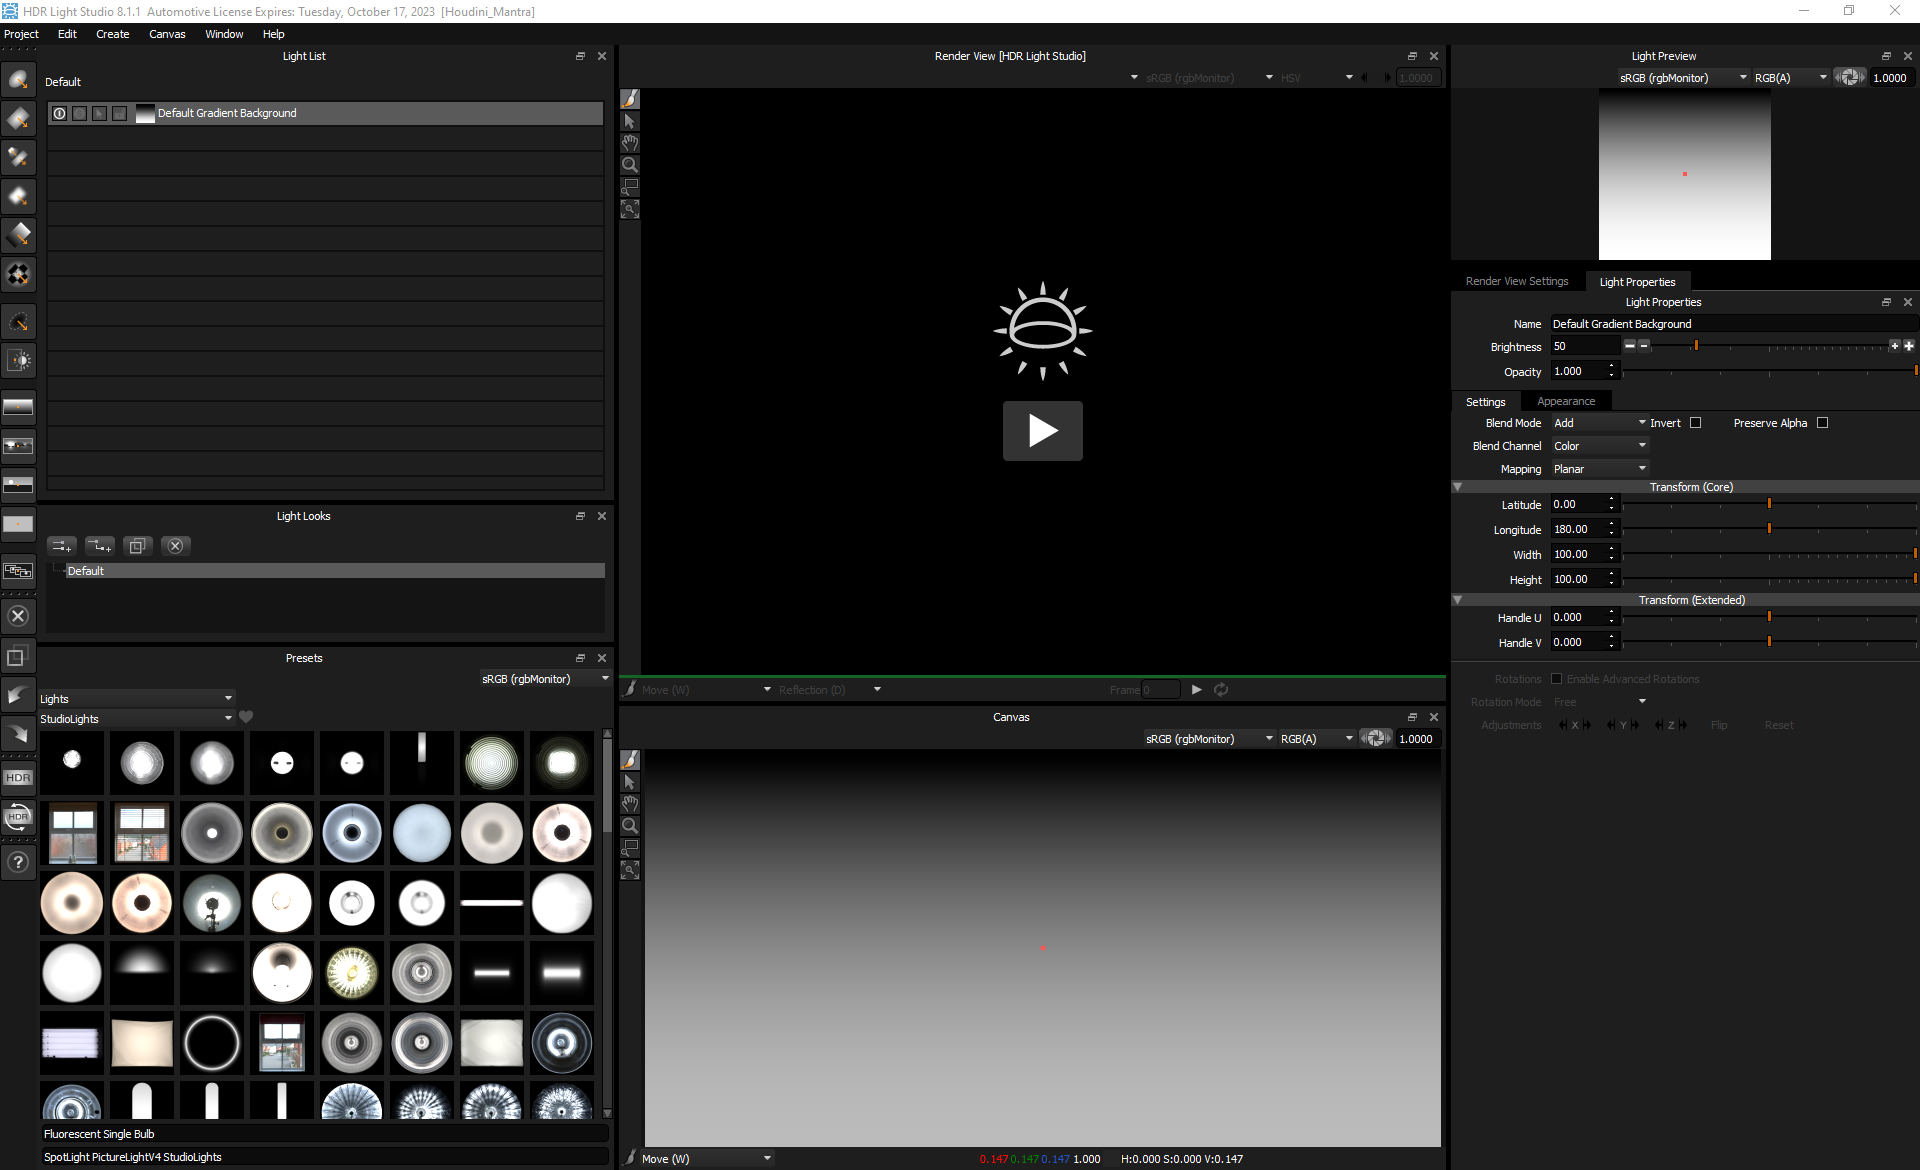Switch to Render View Settings tab
Image resolution: width=1920 pixels, height=1170 pixels.
pos(1518,281)
